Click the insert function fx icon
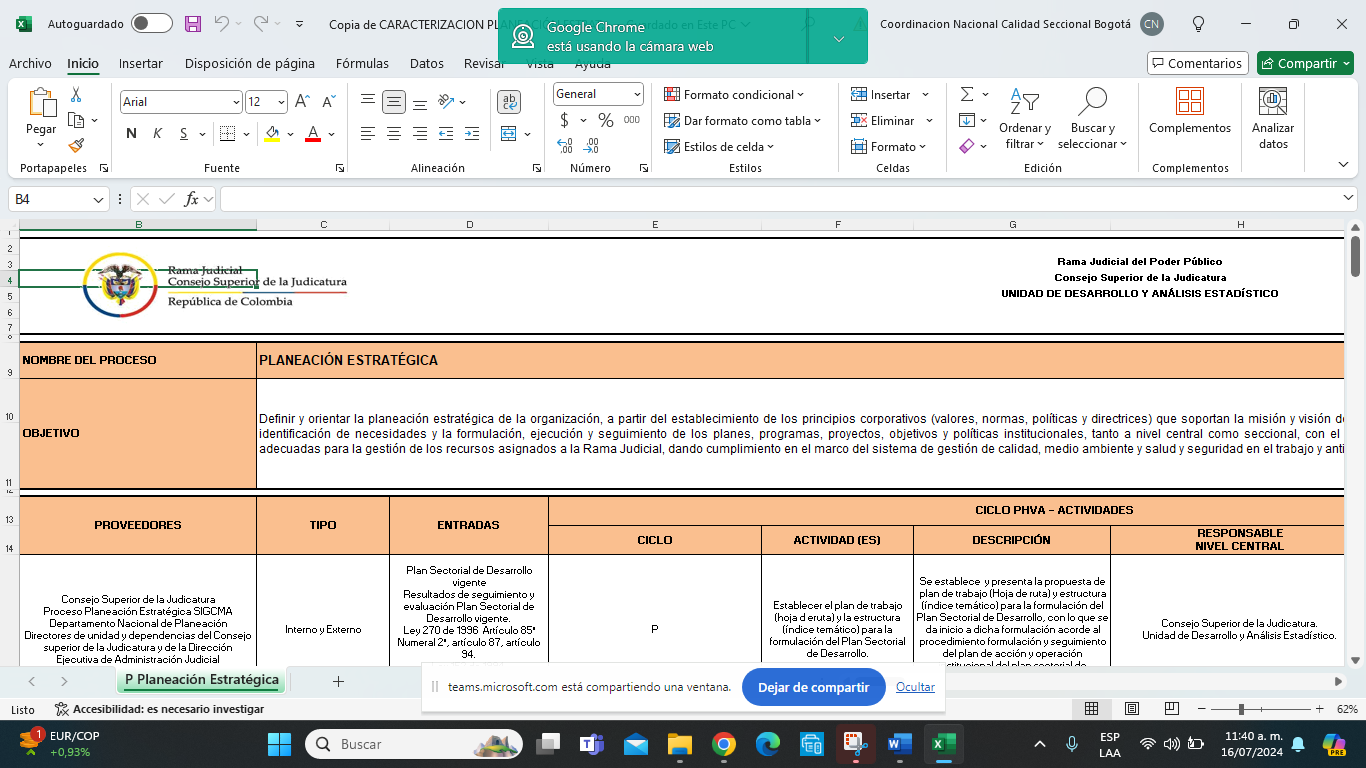This screenshot has height=768, width=1366. click(191, 199)
